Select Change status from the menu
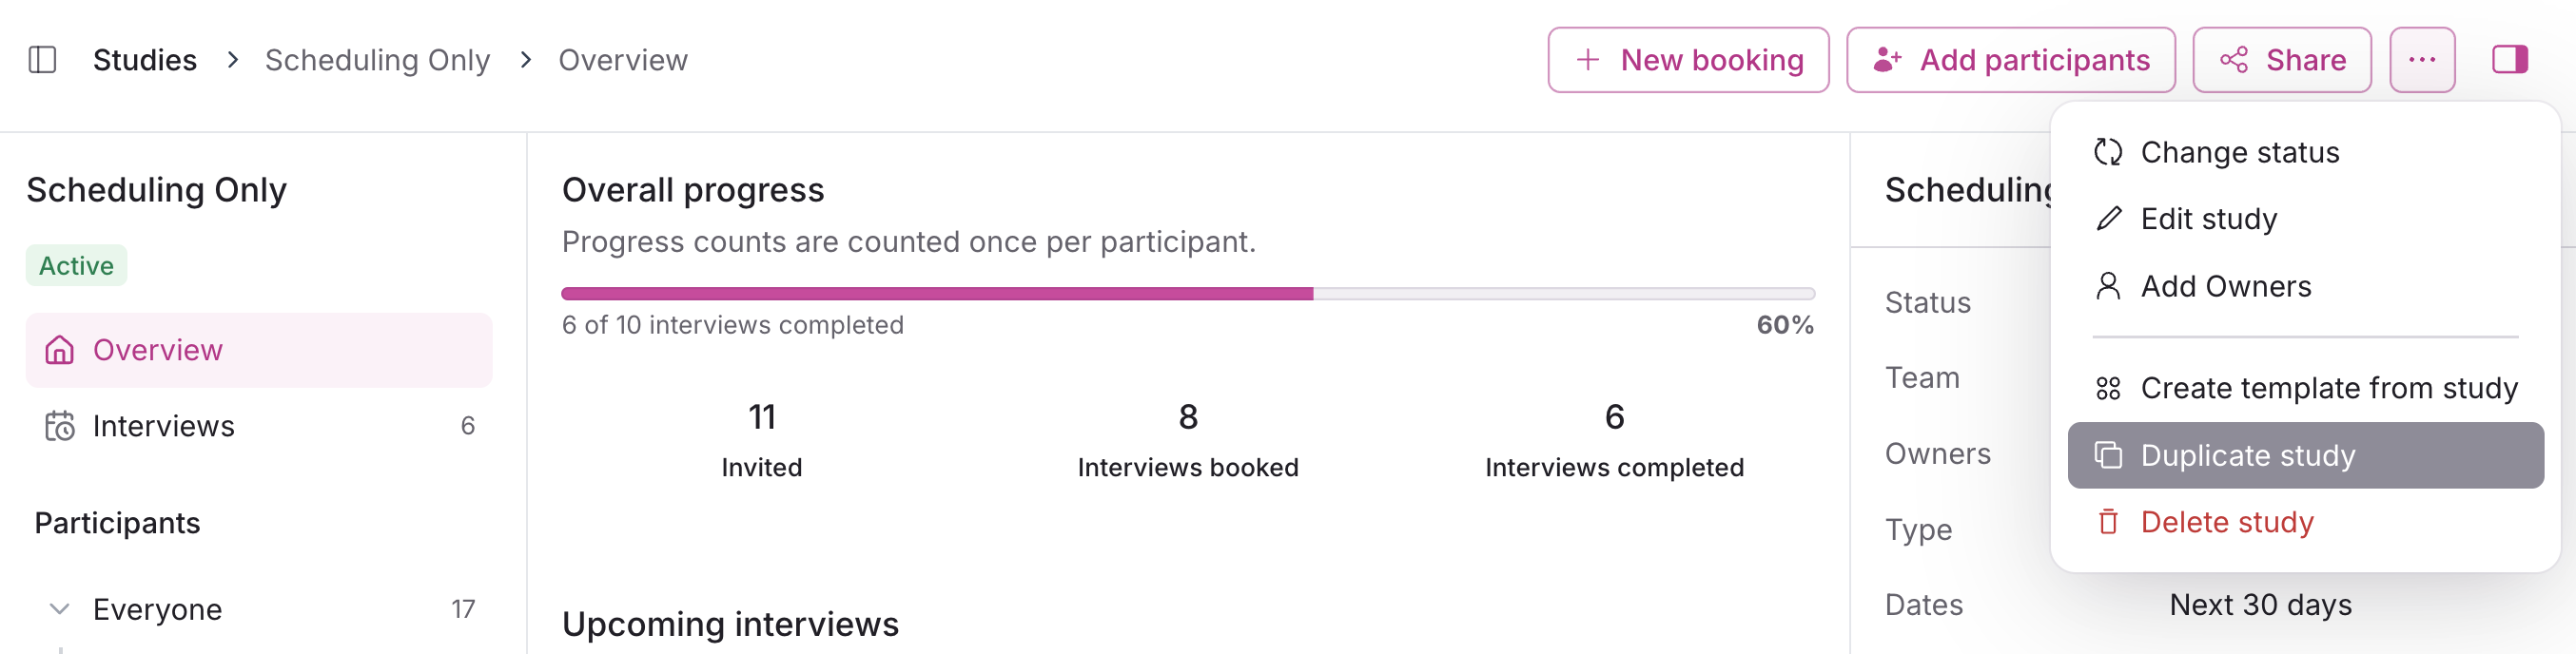The height and width of the screenshot is (654, 2576). pyautogui.click(x=2239, y=152)
